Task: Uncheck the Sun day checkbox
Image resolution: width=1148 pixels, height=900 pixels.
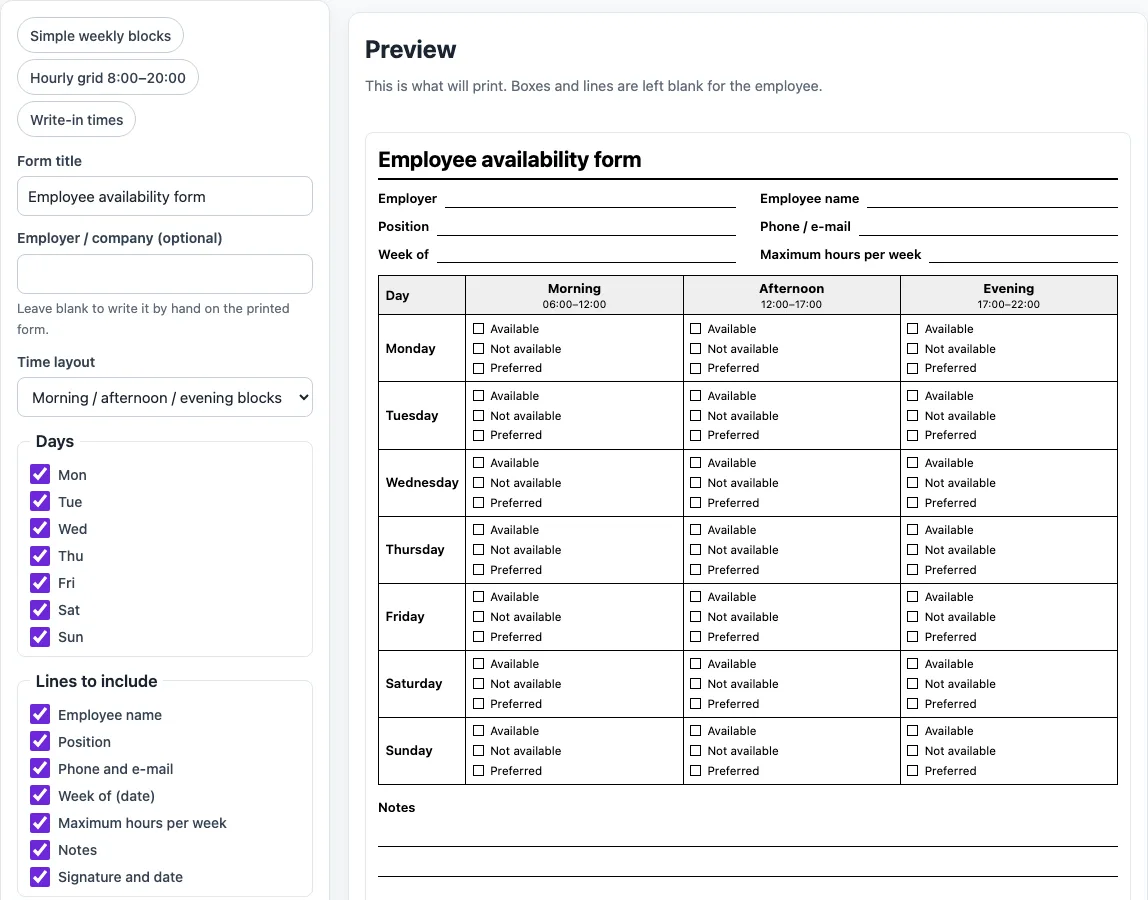Action: coord(40,637)
